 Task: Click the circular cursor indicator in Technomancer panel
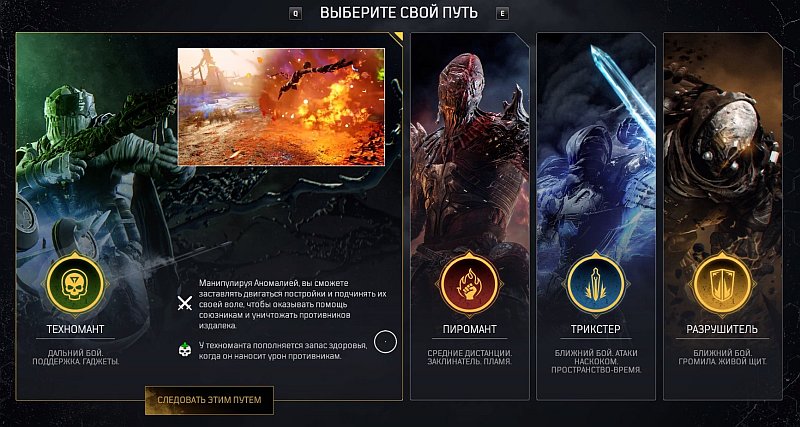pos(385,341)
